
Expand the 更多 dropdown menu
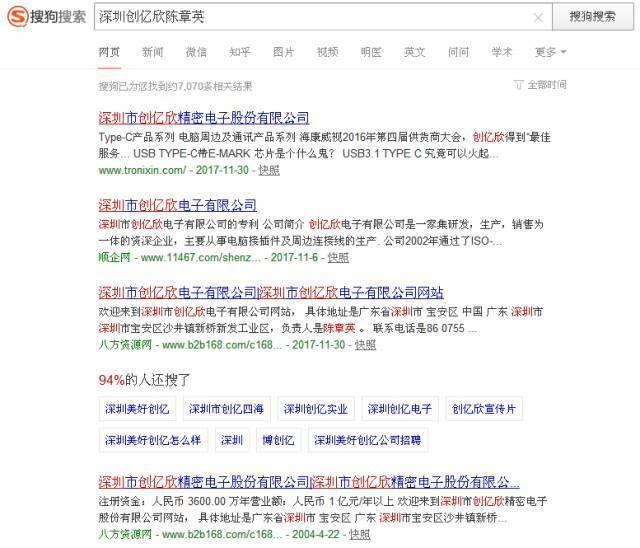click(x=550, y=52)
